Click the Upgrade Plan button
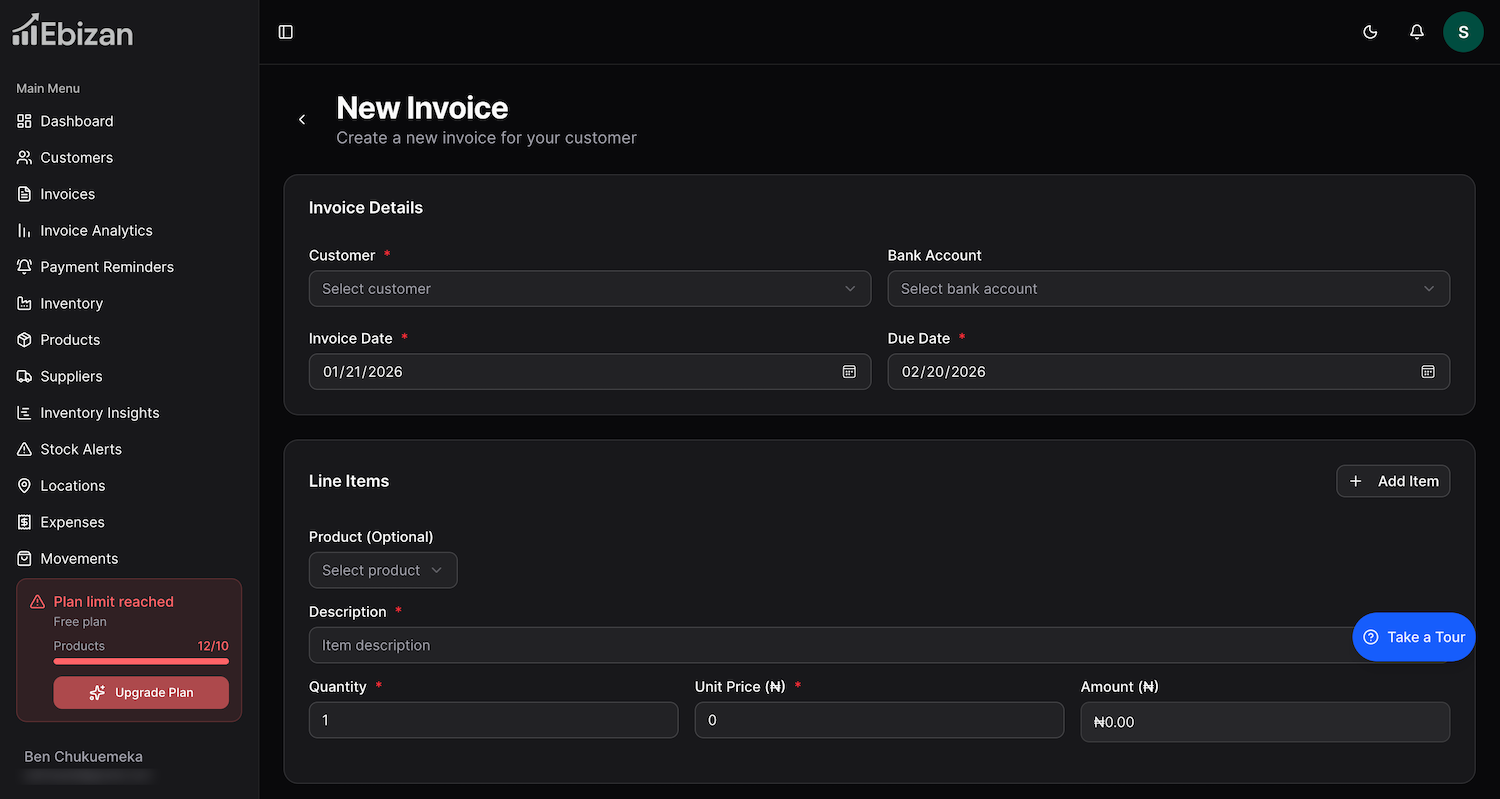This screenshot has width=1500, height=799. (x=141, y=692)
